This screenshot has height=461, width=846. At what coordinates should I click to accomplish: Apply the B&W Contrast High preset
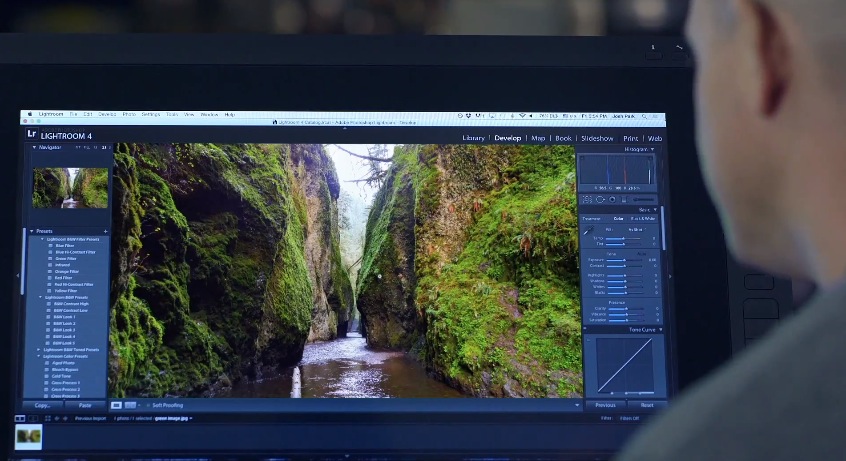pos(71,304)
